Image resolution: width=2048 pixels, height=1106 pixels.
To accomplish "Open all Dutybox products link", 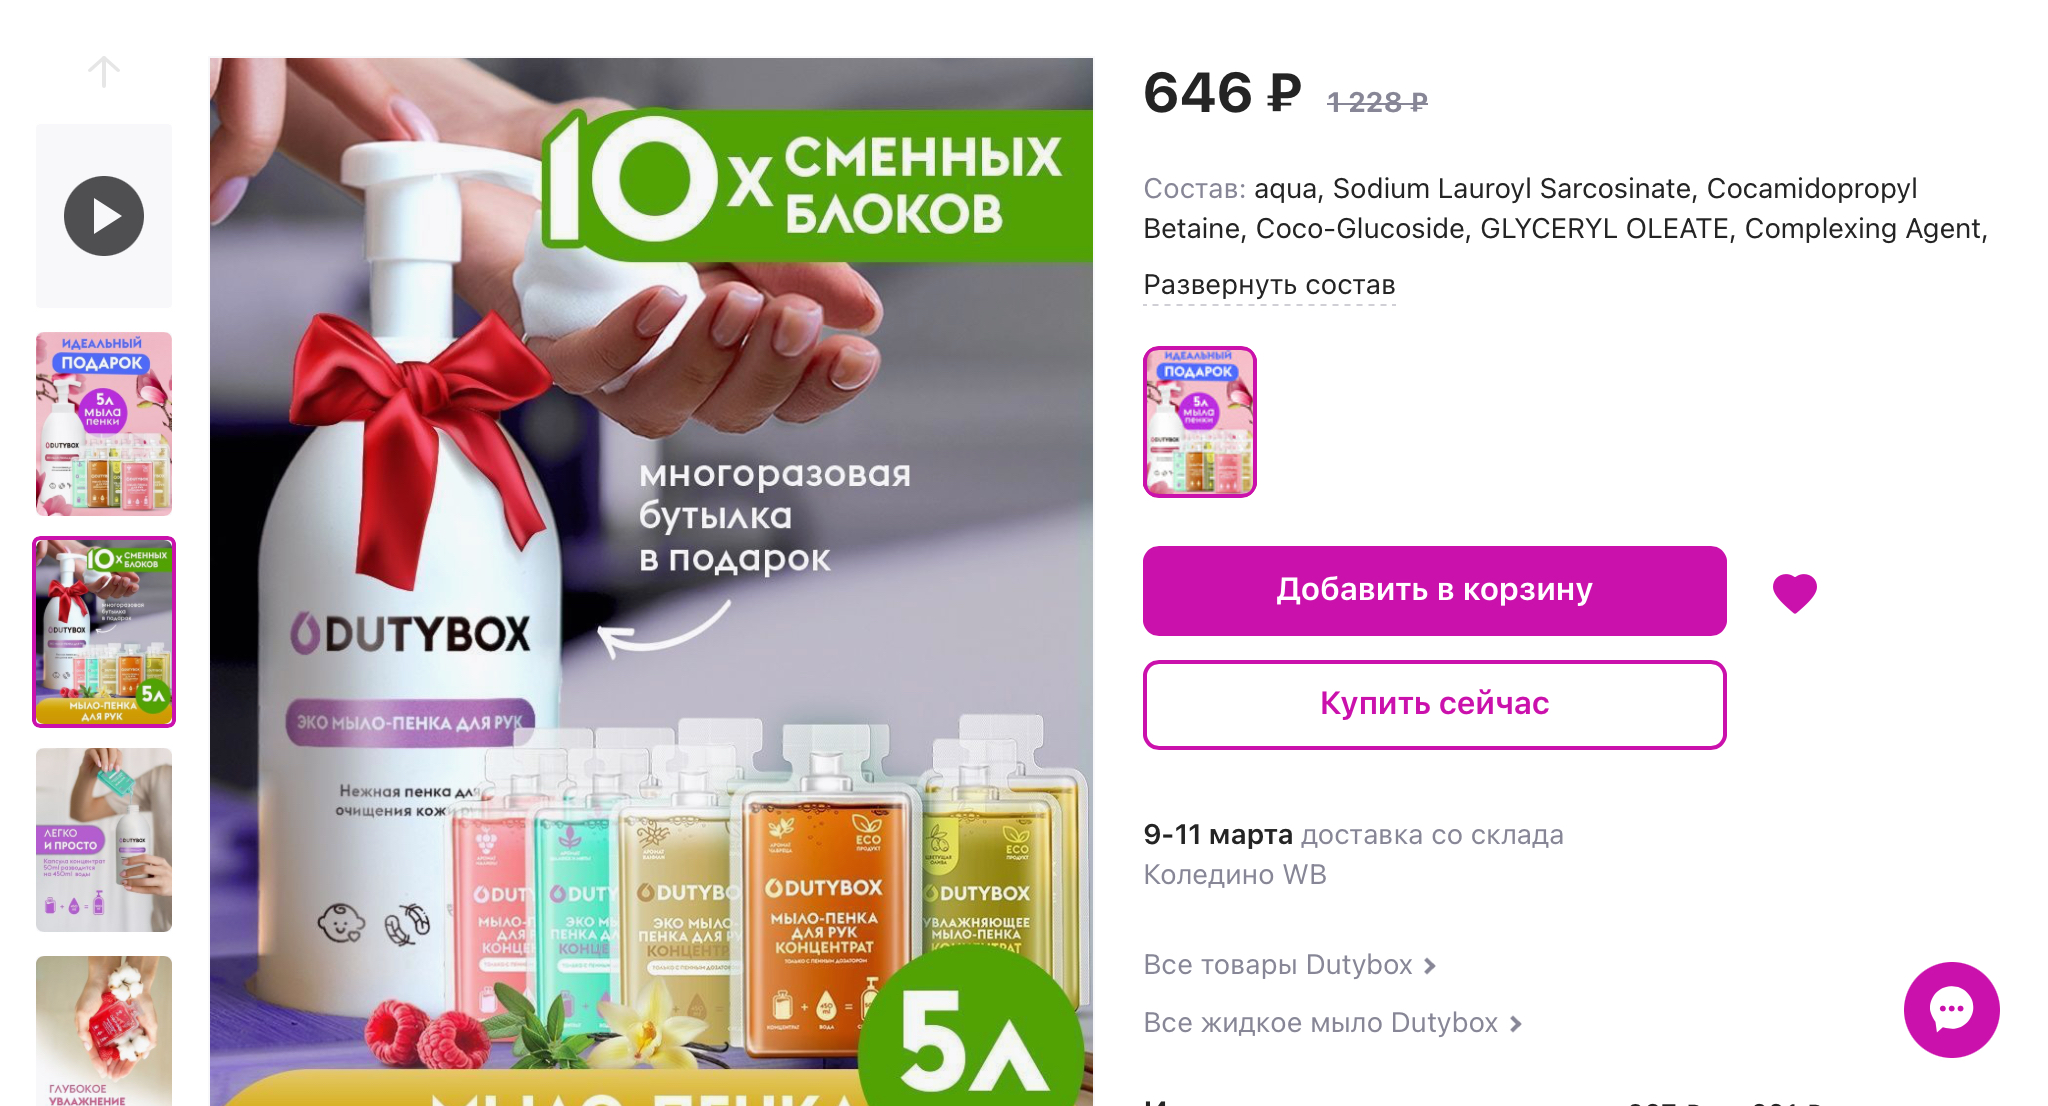I will (x=1278, y=964).
